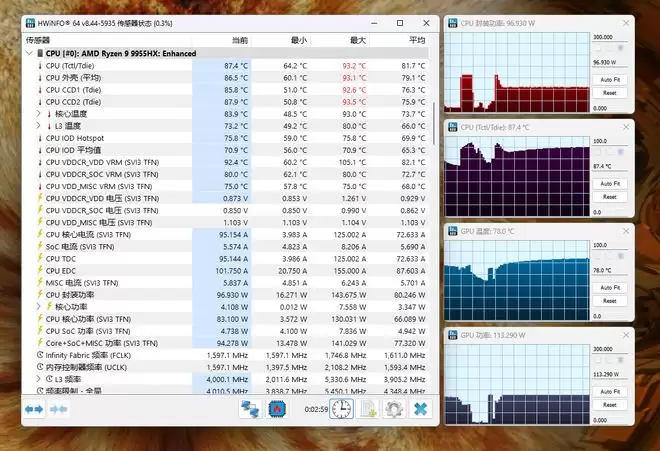Click 100.0 max field in GPU 温度 graph

pyautogui.click(x=609, y=245)
